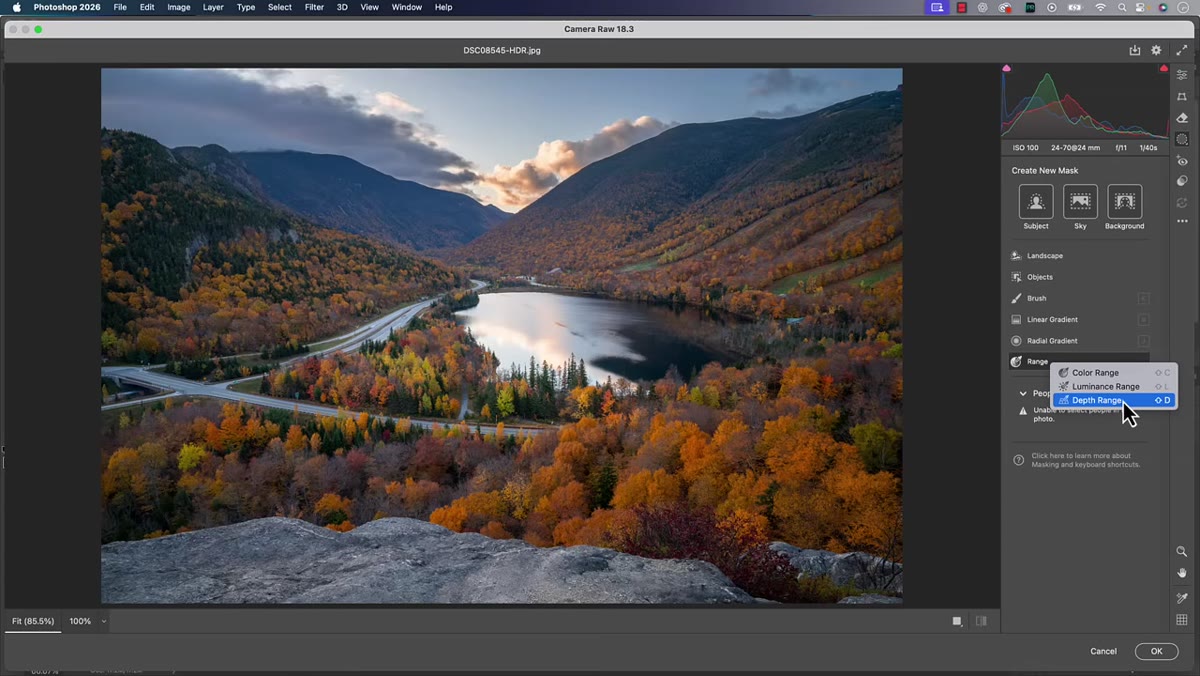Toggle full screen mode arrows icon
1200x676 pixels.
1182,50
